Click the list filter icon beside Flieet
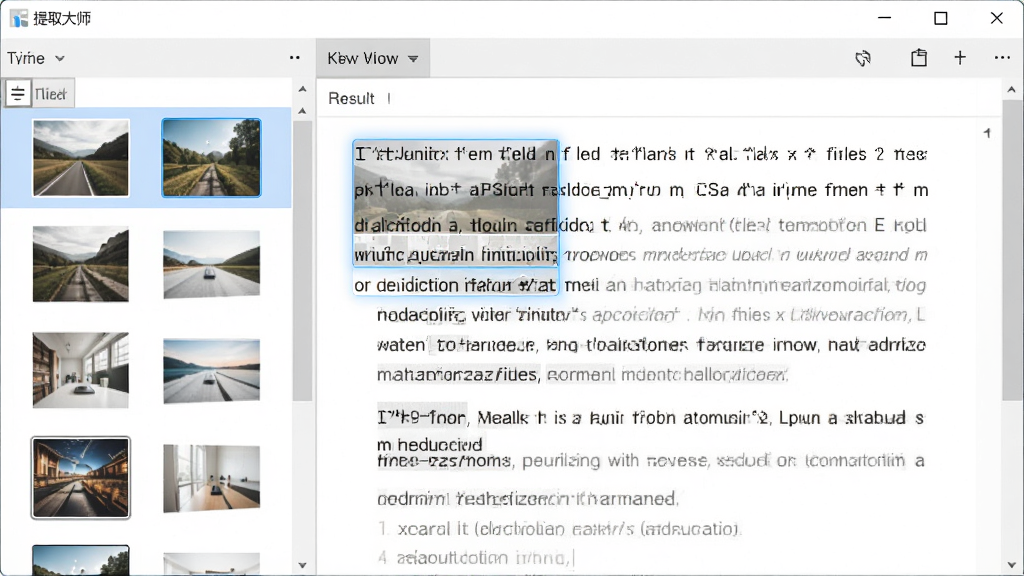Viewport: 1024px width, 576px height. pyautogui.click(x=18, y=93)
